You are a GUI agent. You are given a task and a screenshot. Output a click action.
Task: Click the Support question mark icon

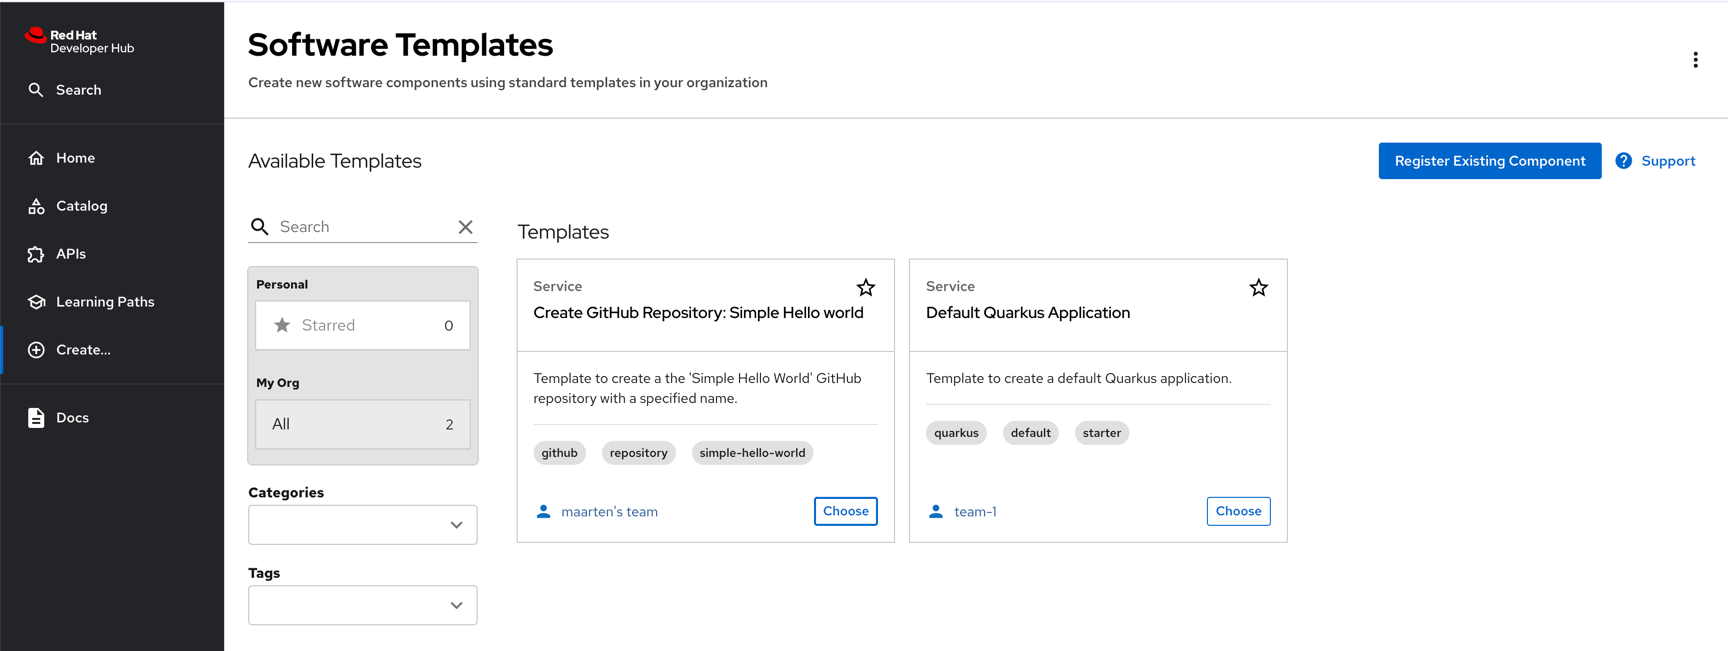click(x=1624, y=161)
